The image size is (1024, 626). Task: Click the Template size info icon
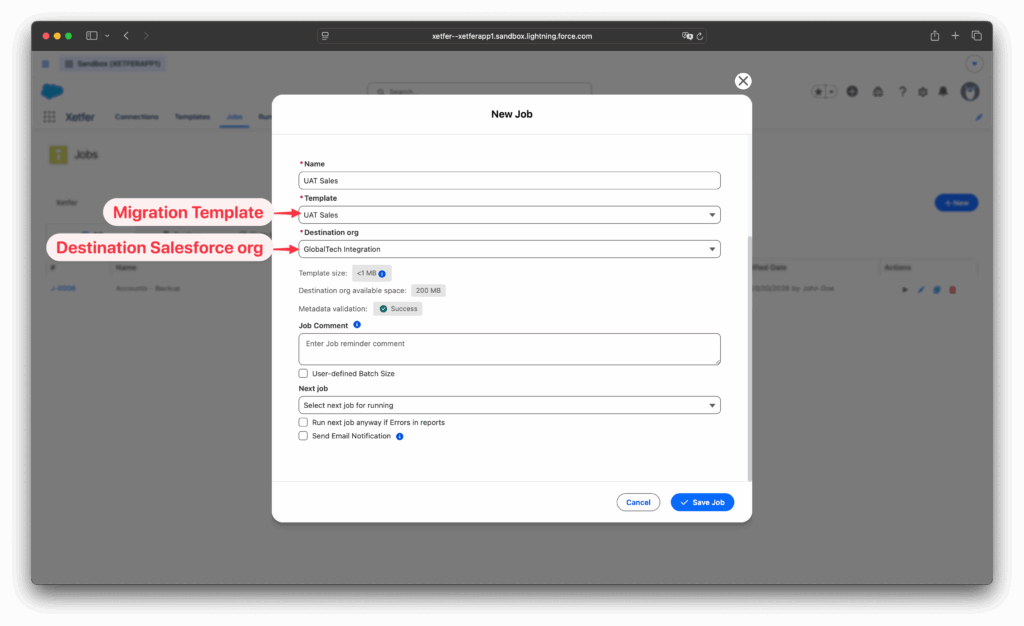(x=382, y=274)
